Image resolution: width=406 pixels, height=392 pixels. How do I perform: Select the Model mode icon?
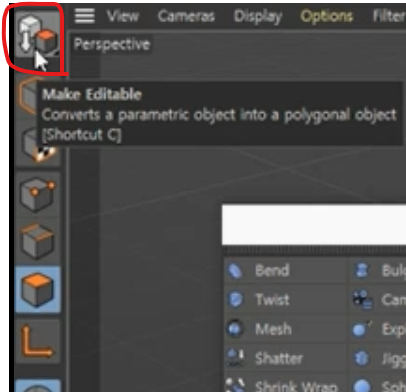[27, 95]
